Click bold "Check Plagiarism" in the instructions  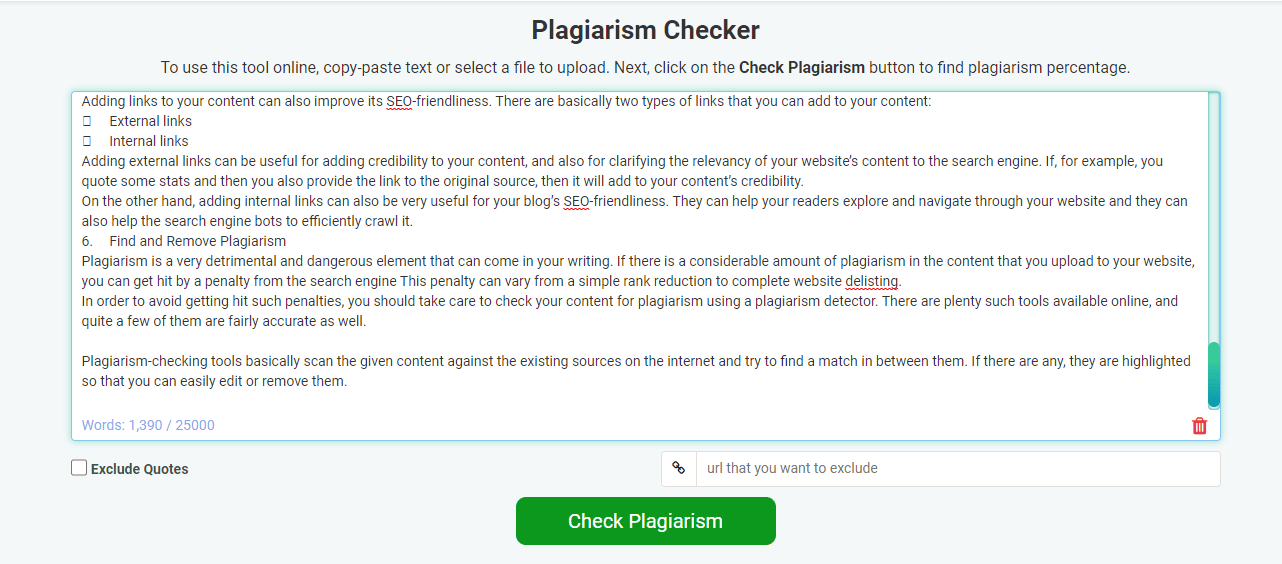click(x=802, y=68)
